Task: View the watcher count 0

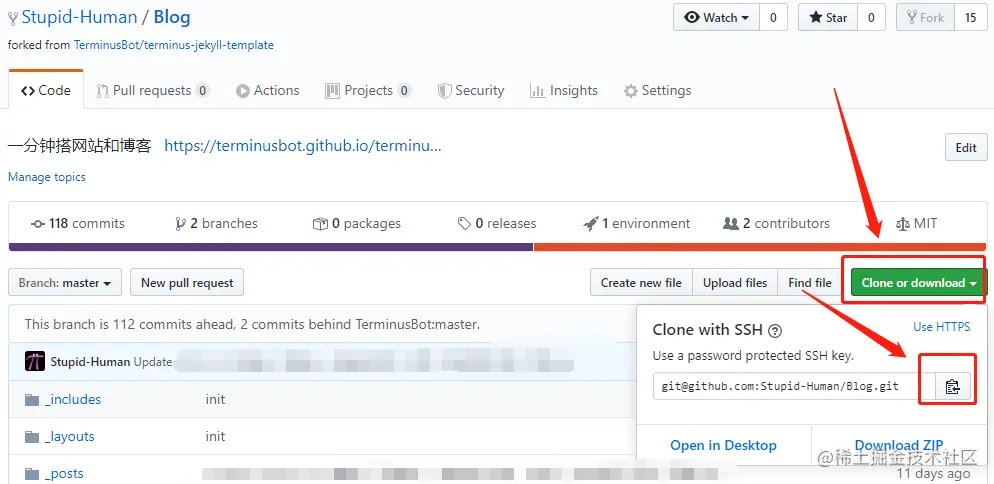Action: (x=773, y=18)
